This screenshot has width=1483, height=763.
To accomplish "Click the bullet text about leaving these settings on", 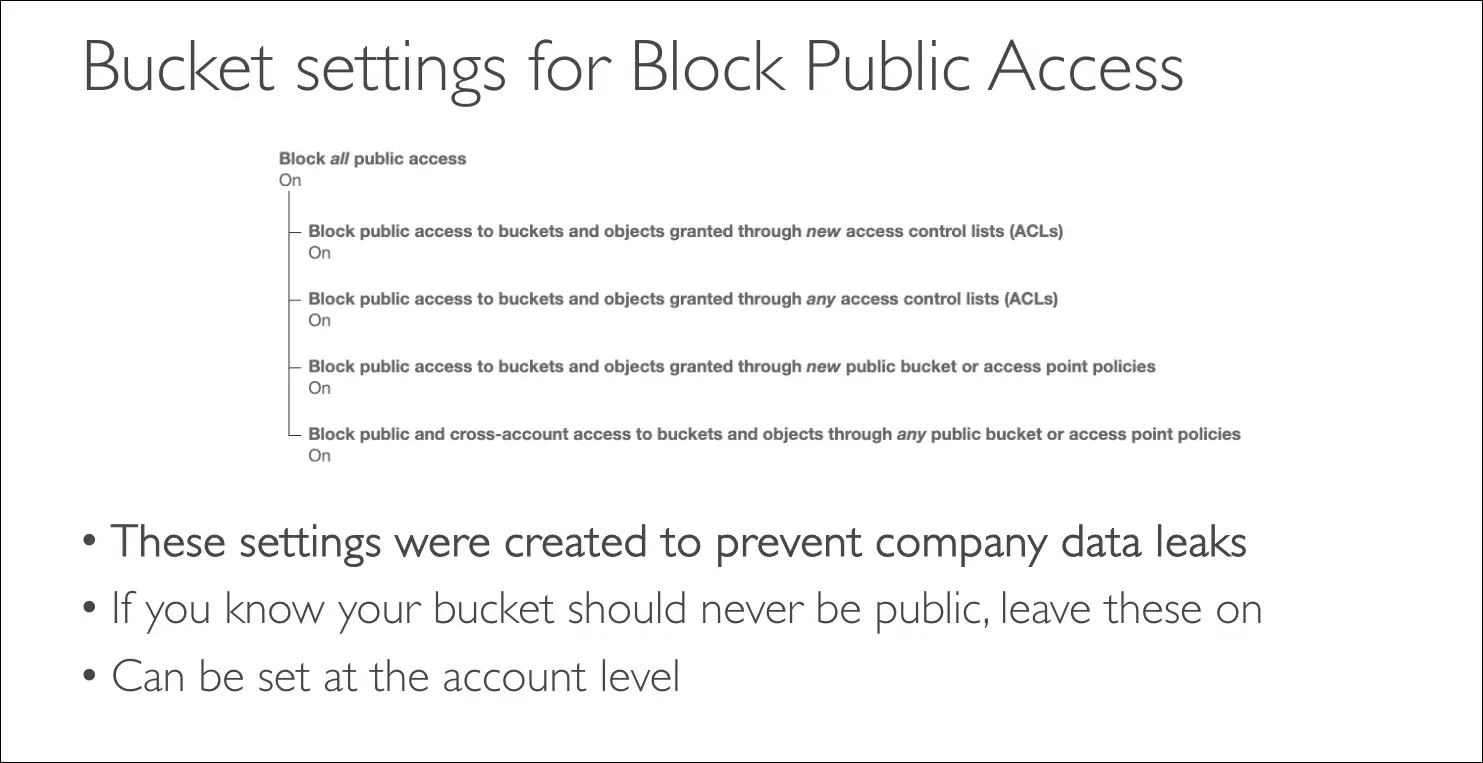I will pos(686,609).
